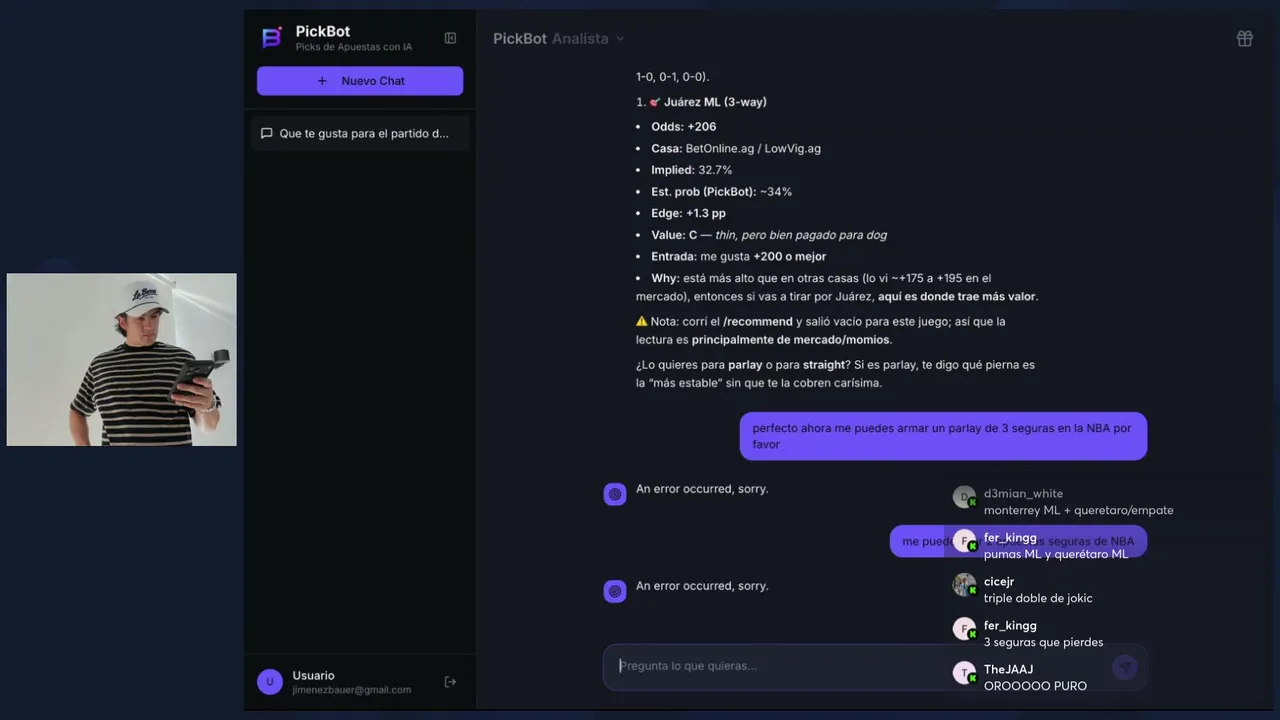Click fer_kingg's name above '3 seguras que pierdes'
The image size is (1280, 720).
(1010, 626)
